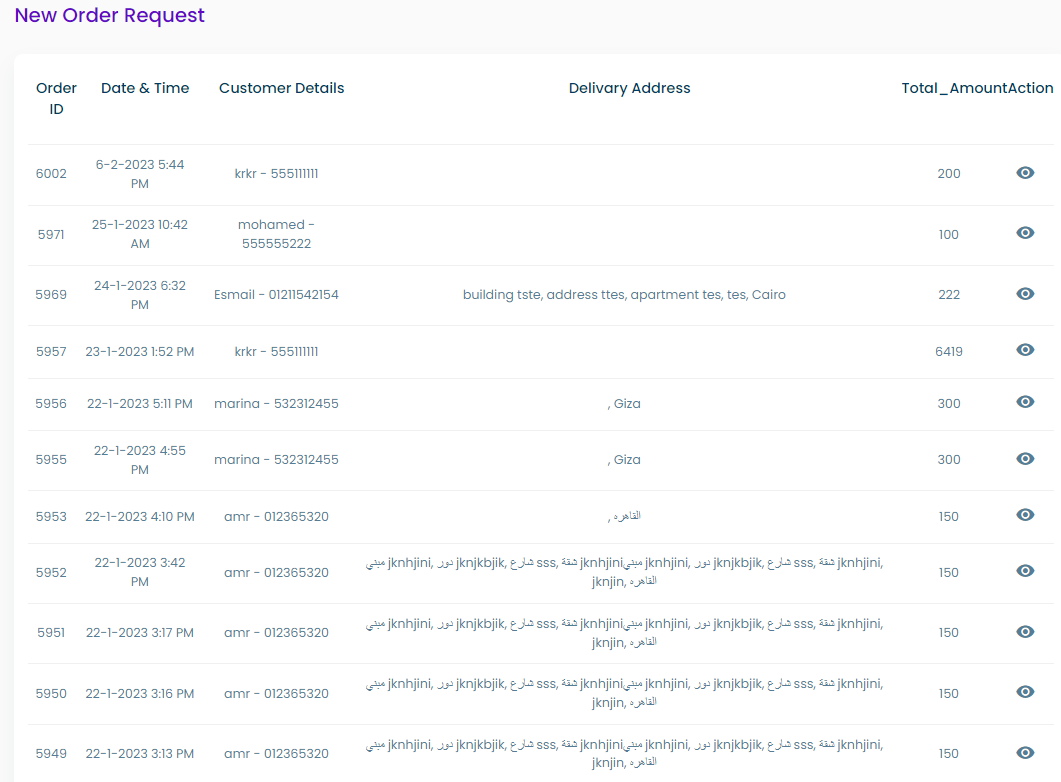Click customer krkr in order 5957 row

click(276, 352)
